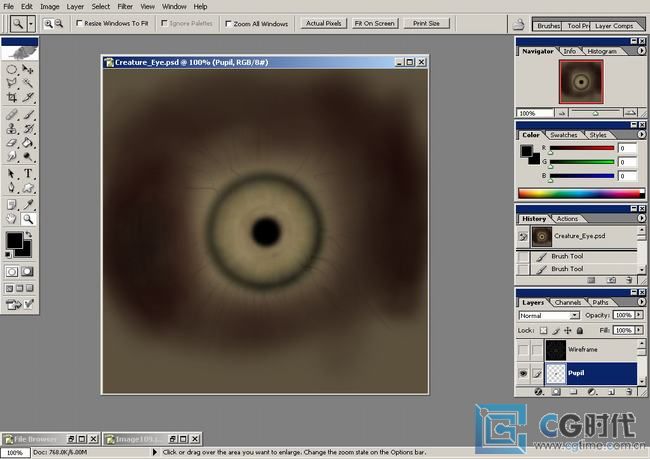
Task: Show the Wireframe layer visibility box
Action: [x=523, y=350]
